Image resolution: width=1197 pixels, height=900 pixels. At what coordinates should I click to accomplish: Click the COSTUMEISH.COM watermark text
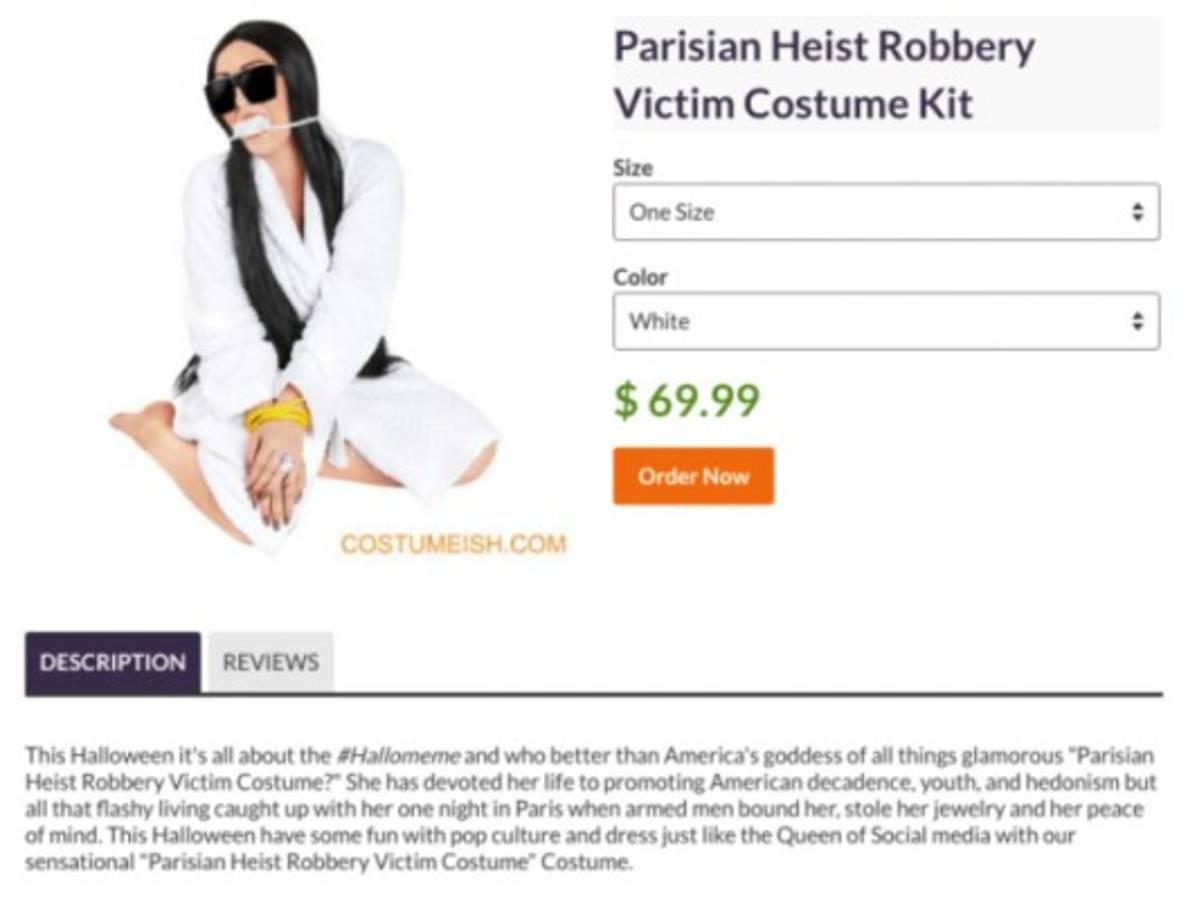(x=453, y=544)
